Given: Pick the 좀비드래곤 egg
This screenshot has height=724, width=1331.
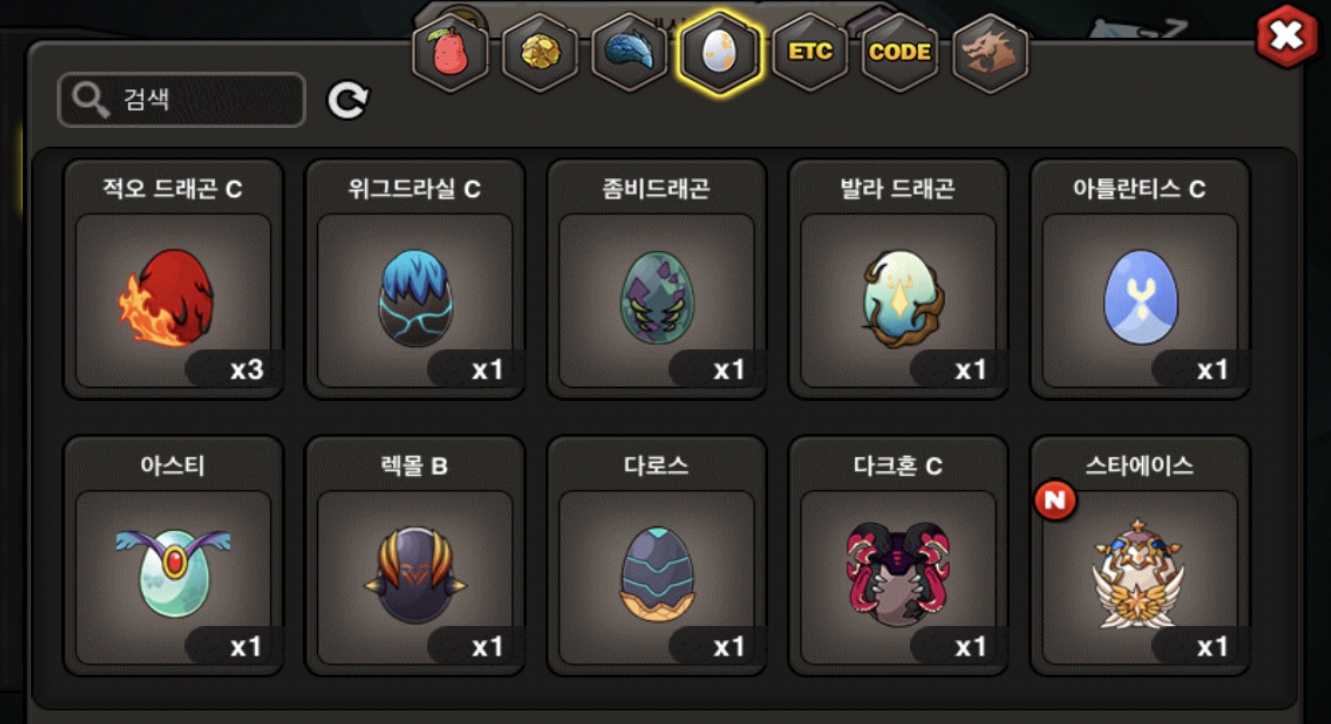Looking at the screenshot, I should (657, 279).
